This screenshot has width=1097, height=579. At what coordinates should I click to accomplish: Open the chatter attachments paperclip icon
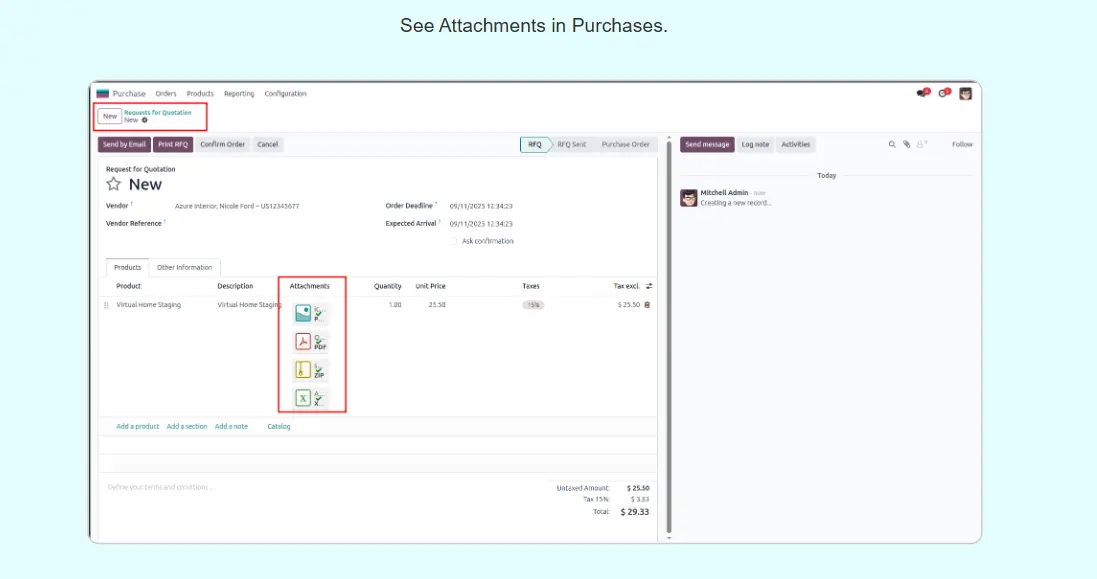[907, 144]
